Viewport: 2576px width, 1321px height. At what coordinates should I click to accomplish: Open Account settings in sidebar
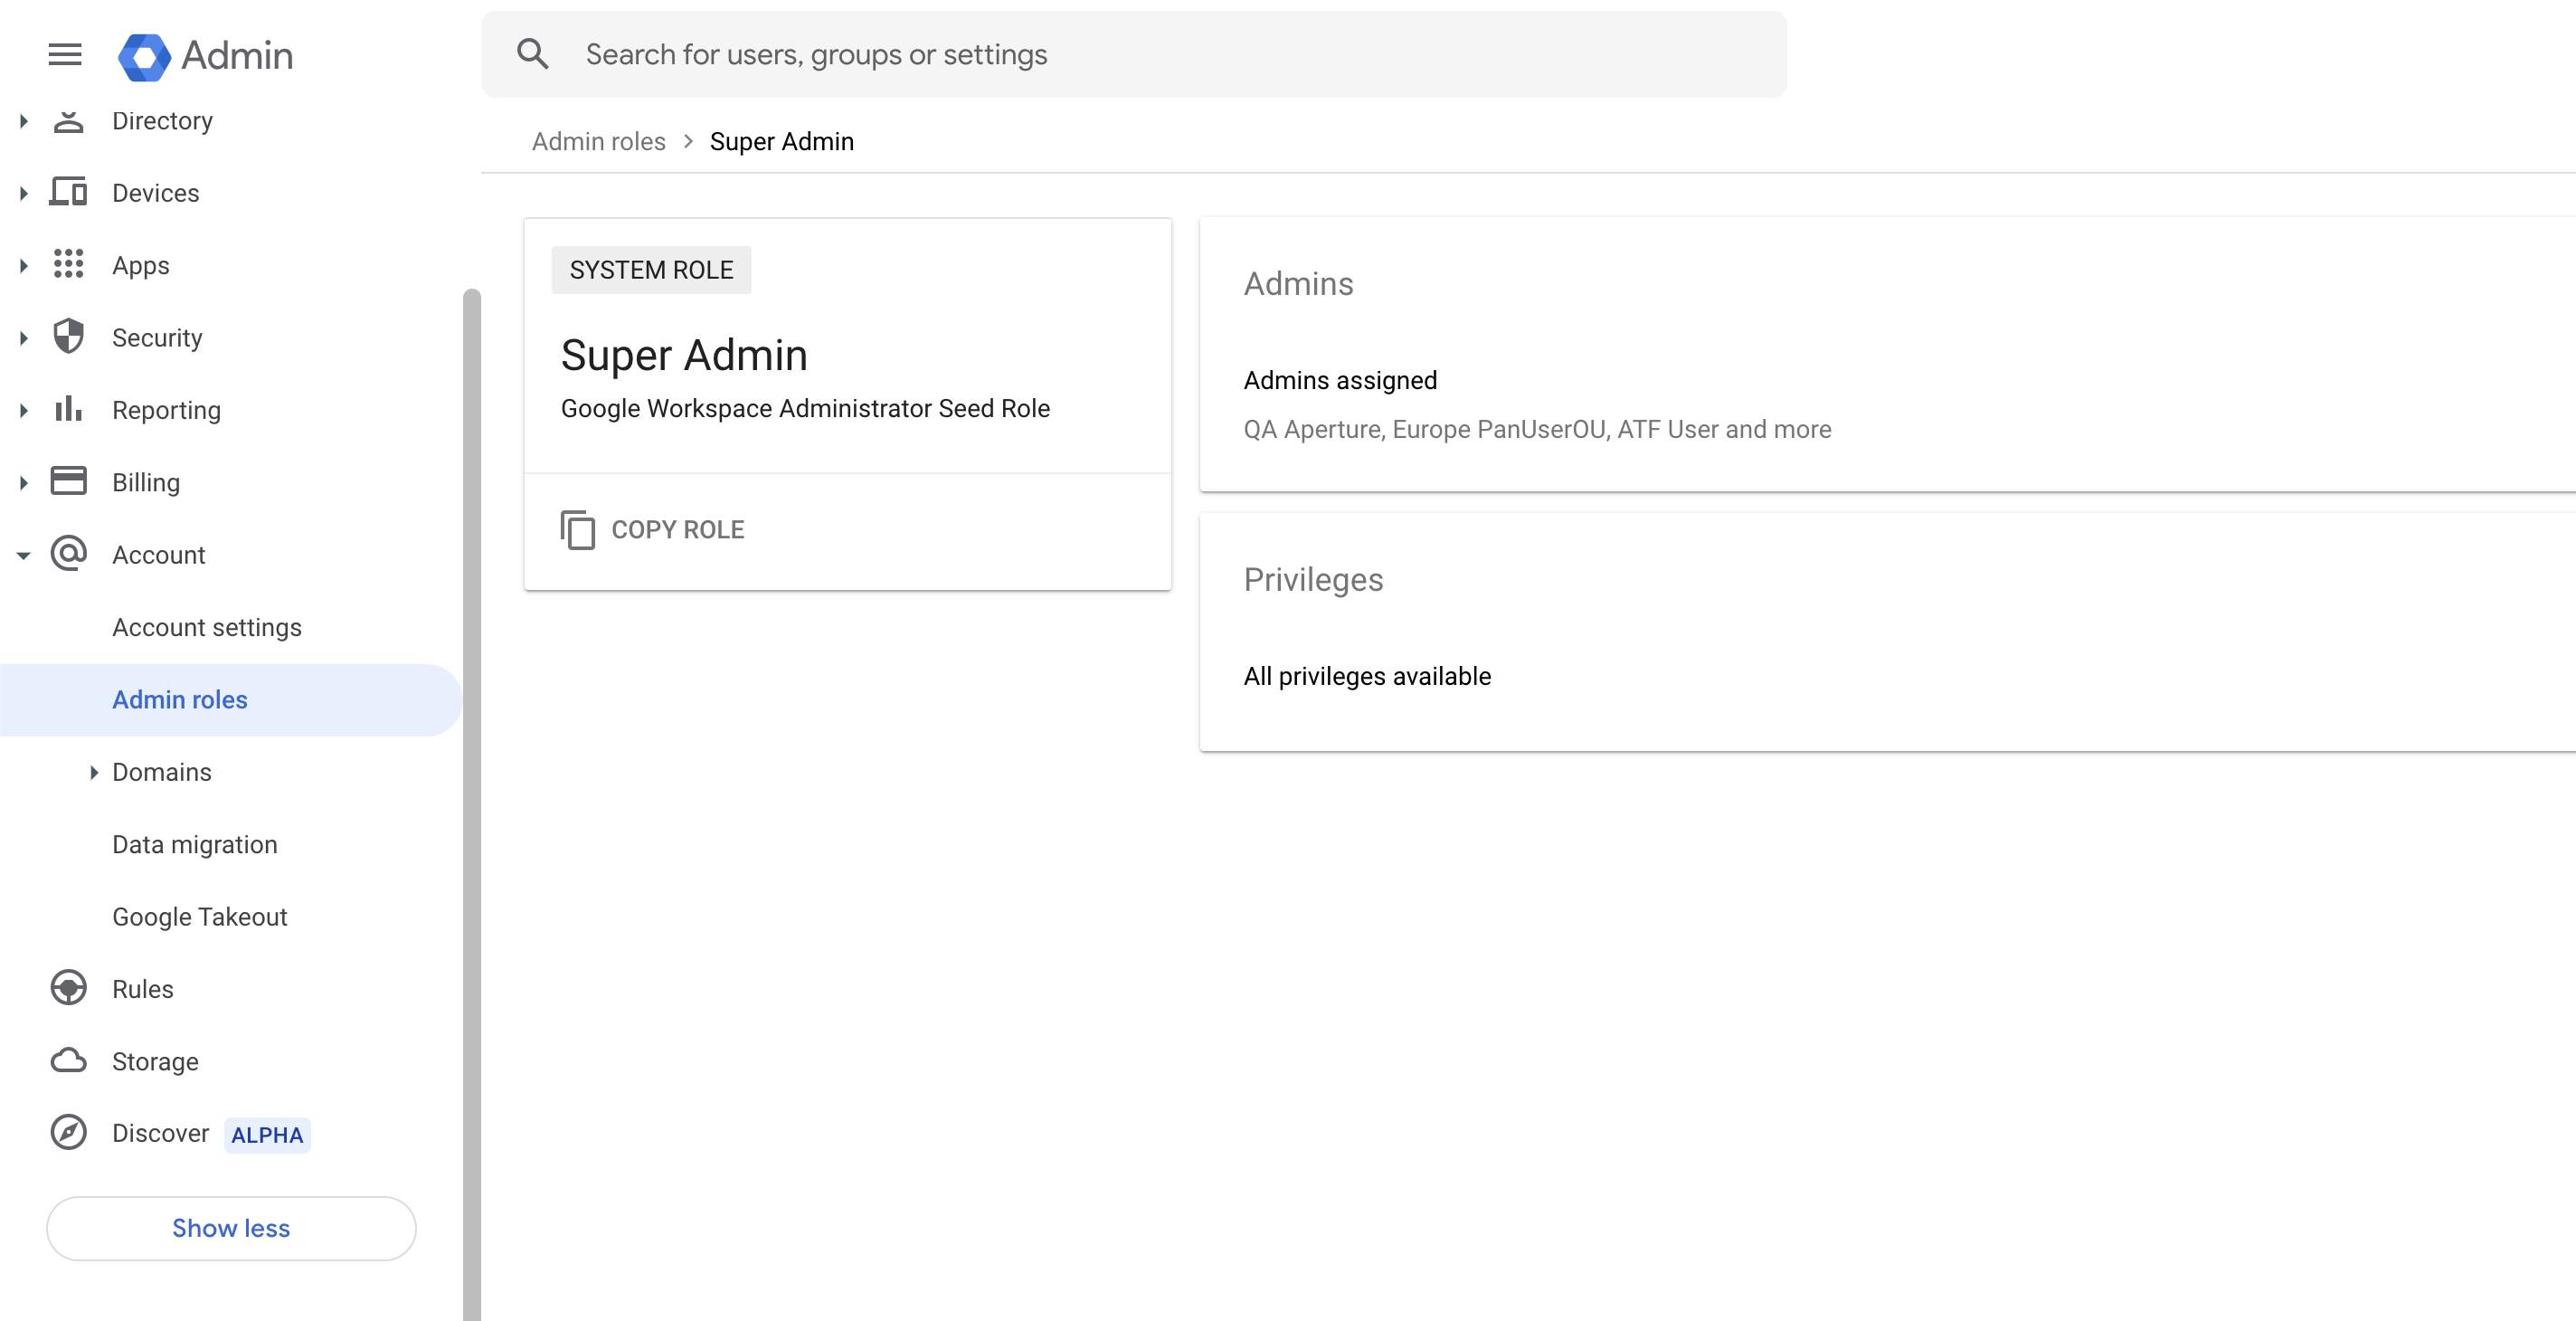pyautogui.click(x=206, y=627)
